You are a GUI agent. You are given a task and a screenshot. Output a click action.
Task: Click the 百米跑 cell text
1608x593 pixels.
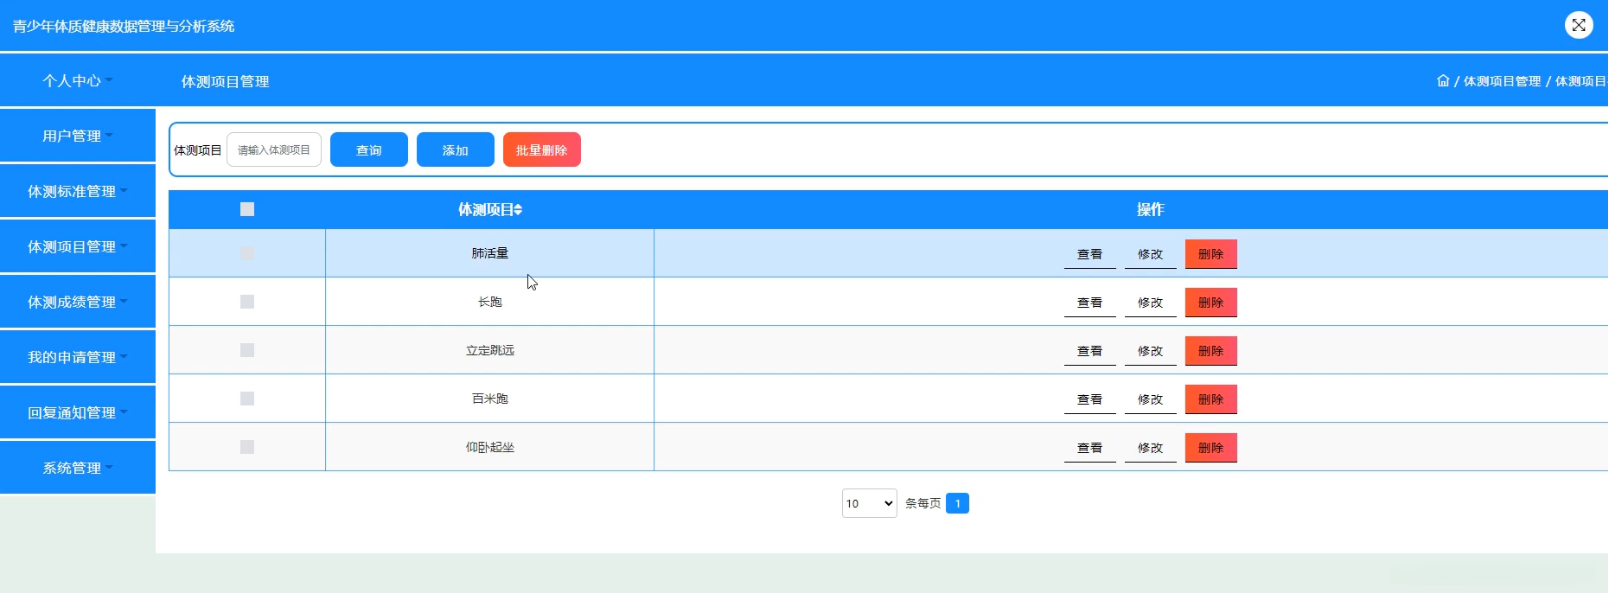click(490, 399)
